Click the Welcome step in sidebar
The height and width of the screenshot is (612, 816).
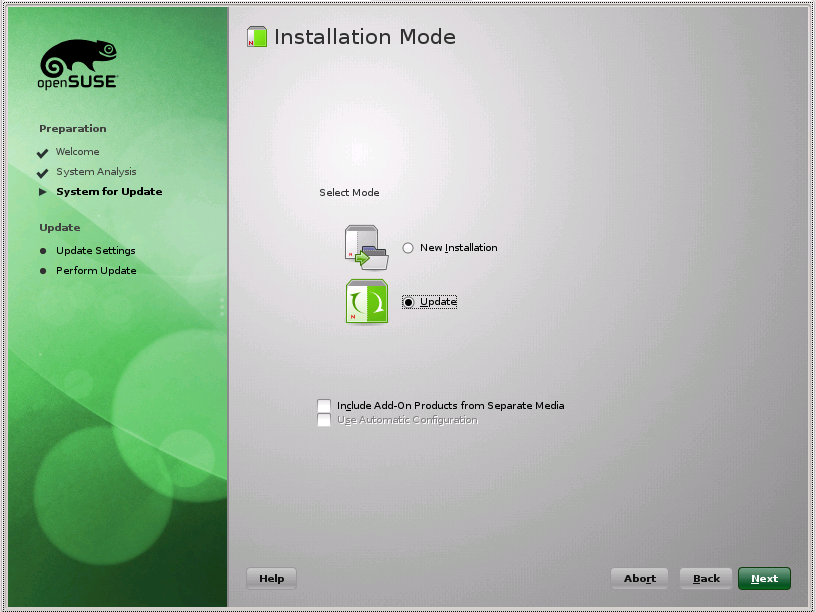[x=78, y=151]
